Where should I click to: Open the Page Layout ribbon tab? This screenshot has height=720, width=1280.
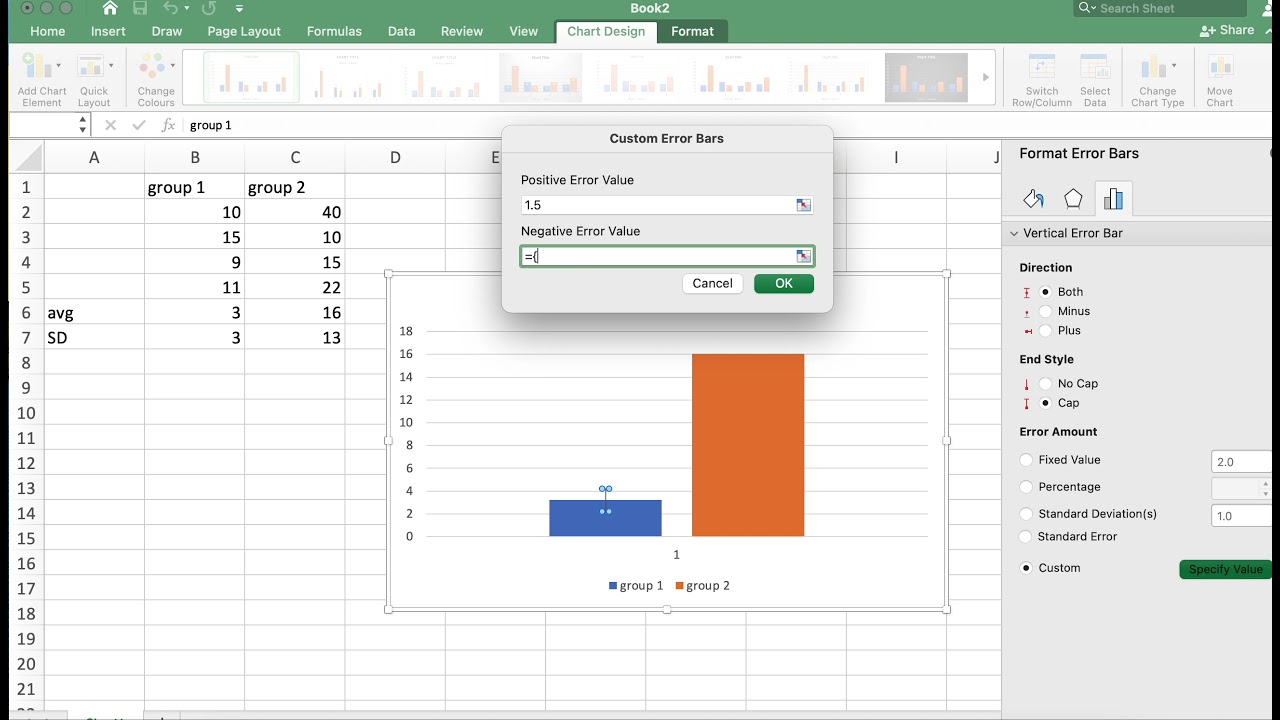coord(244,31)
